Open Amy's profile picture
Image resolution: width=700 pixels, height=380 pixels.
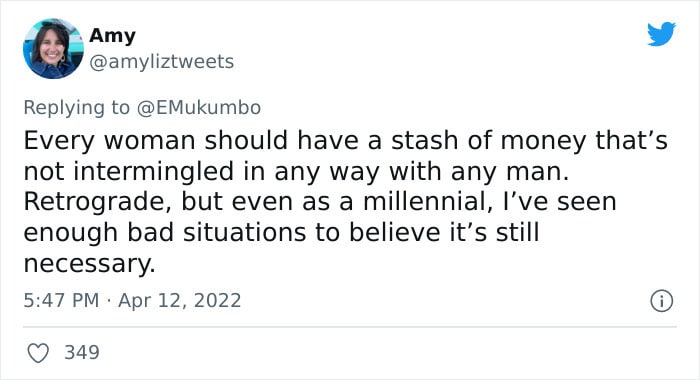click(53, 48)
